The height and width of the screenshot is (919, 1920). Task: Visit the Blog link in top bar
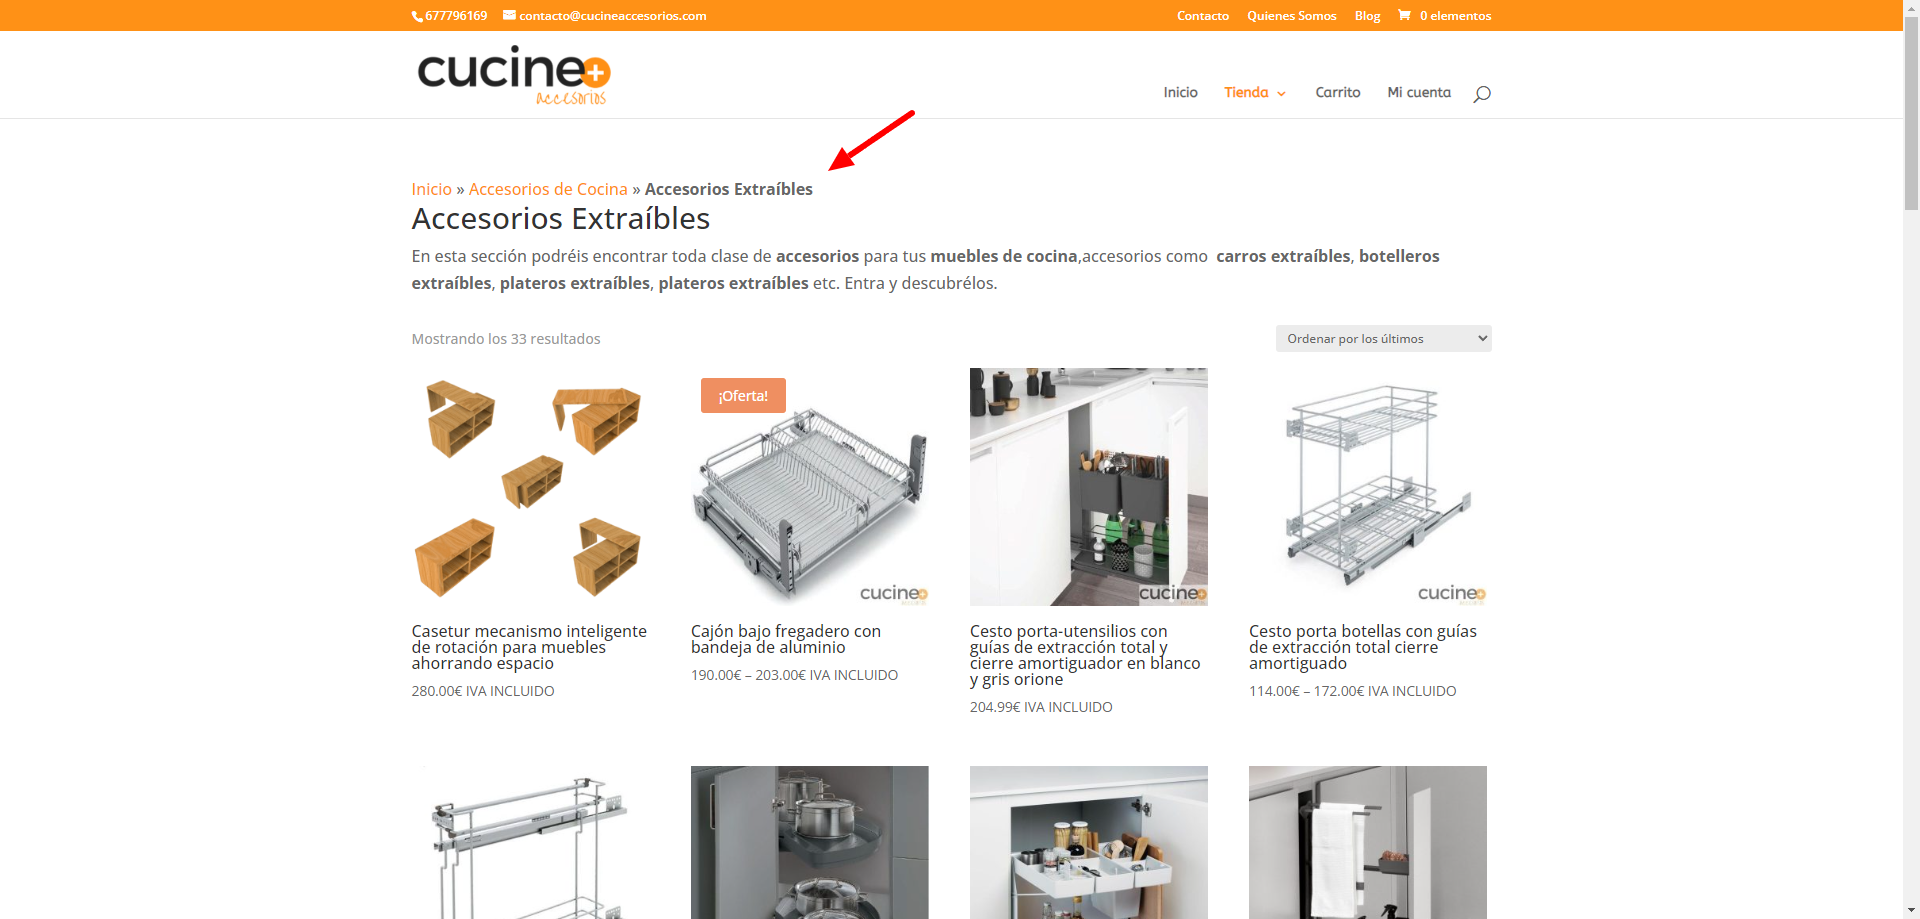[x=1367, y=16]
